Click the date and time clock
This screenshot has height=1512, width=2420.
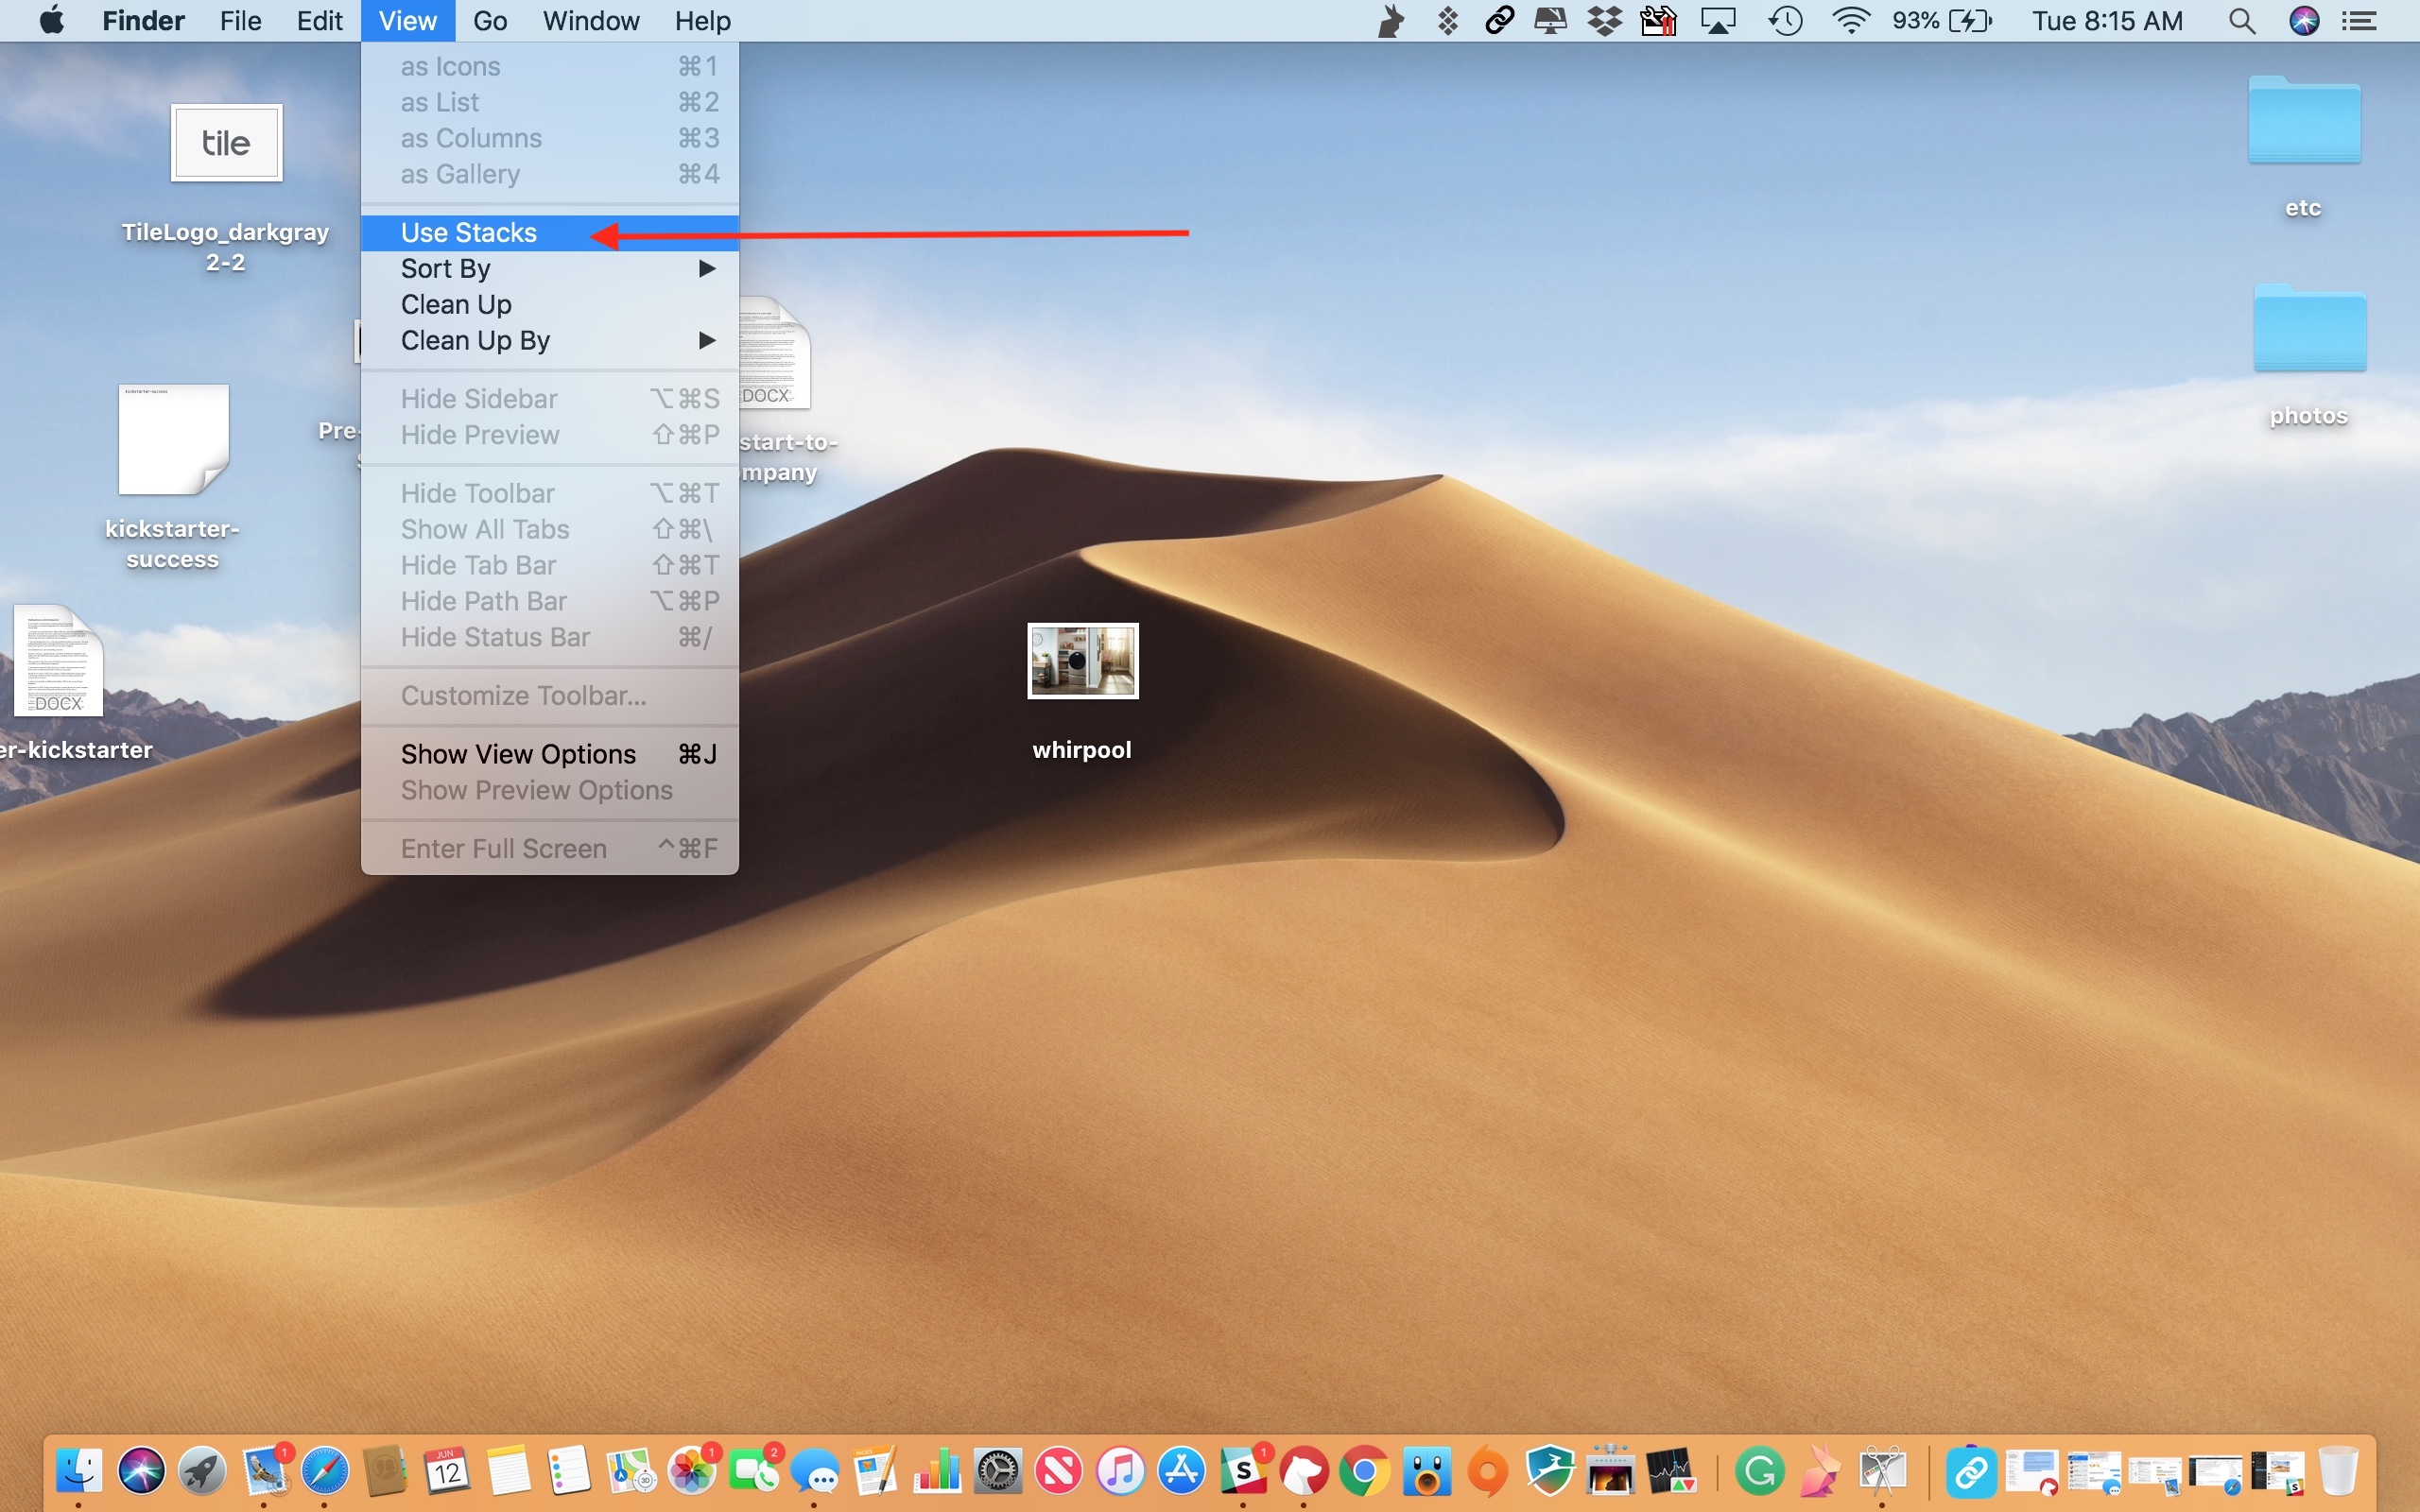coord(2107,21)
